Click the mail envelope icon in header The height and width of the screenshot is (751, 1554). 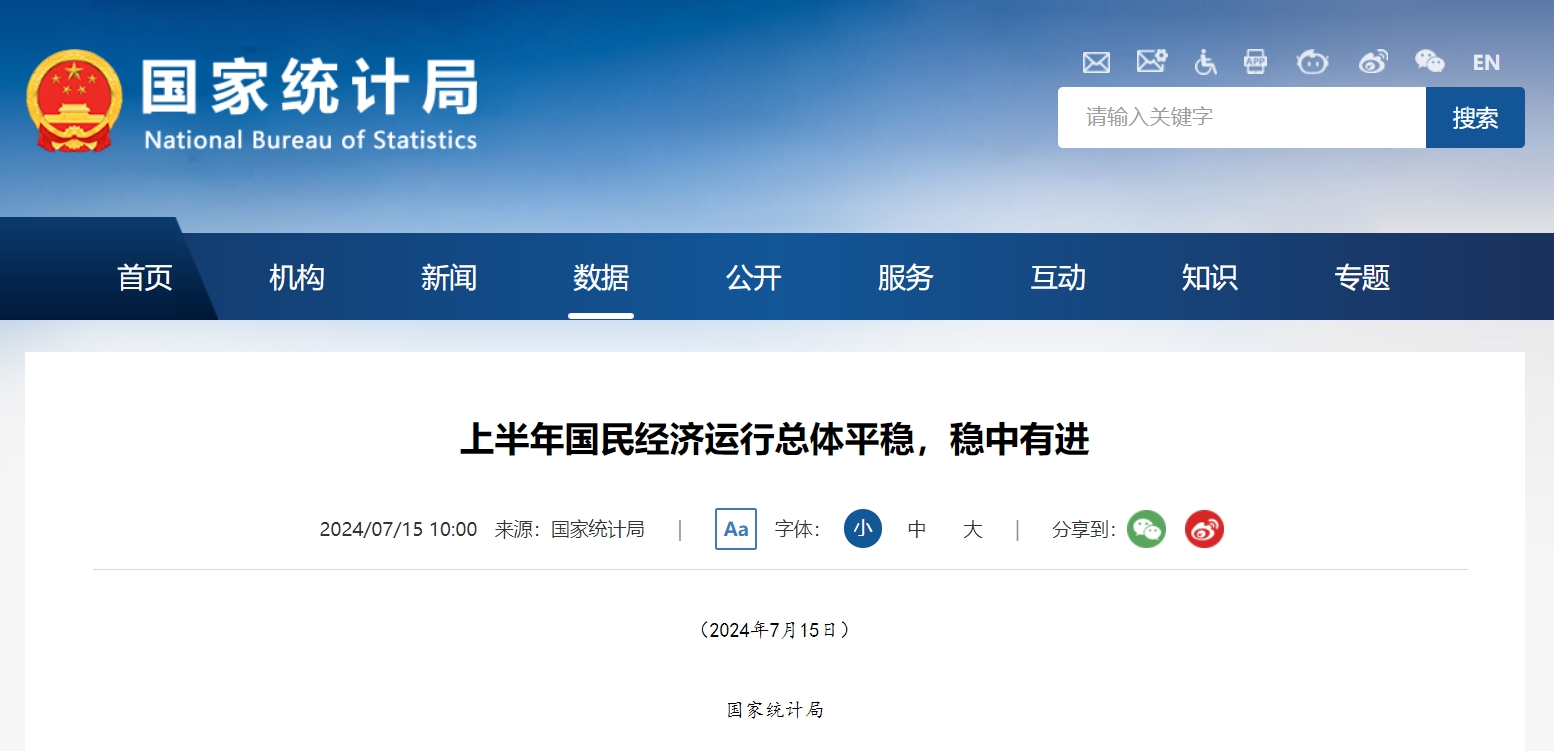coord(1096,62)
